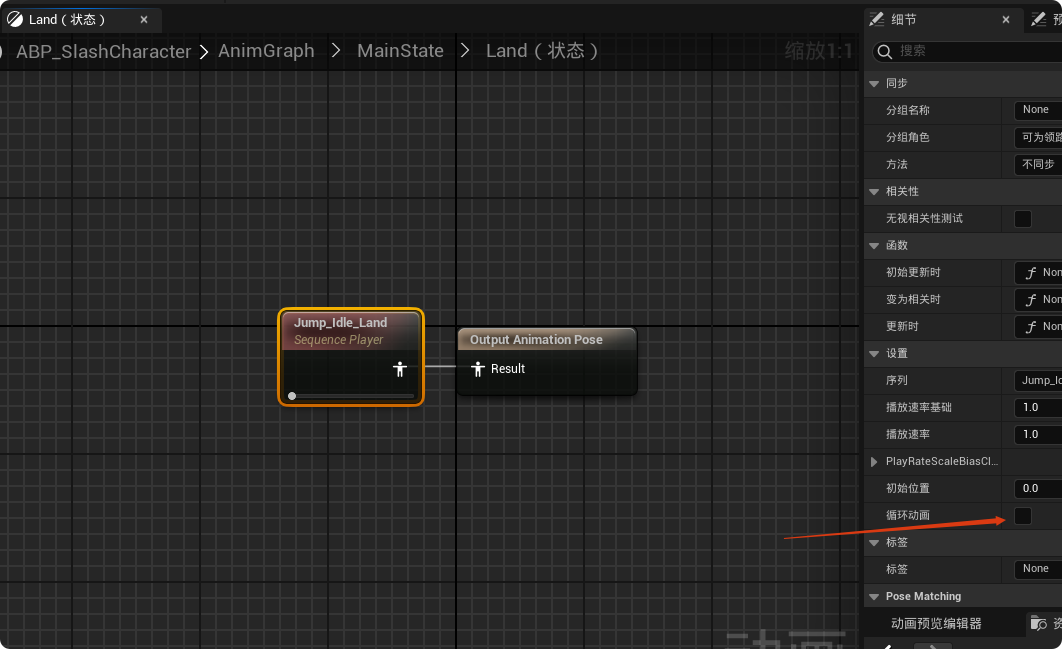Viewport: 1062px width, 649px height.
Task: Click the pose output pin on Jump_Idle_Land node
Action: click(x=400, y=369)
